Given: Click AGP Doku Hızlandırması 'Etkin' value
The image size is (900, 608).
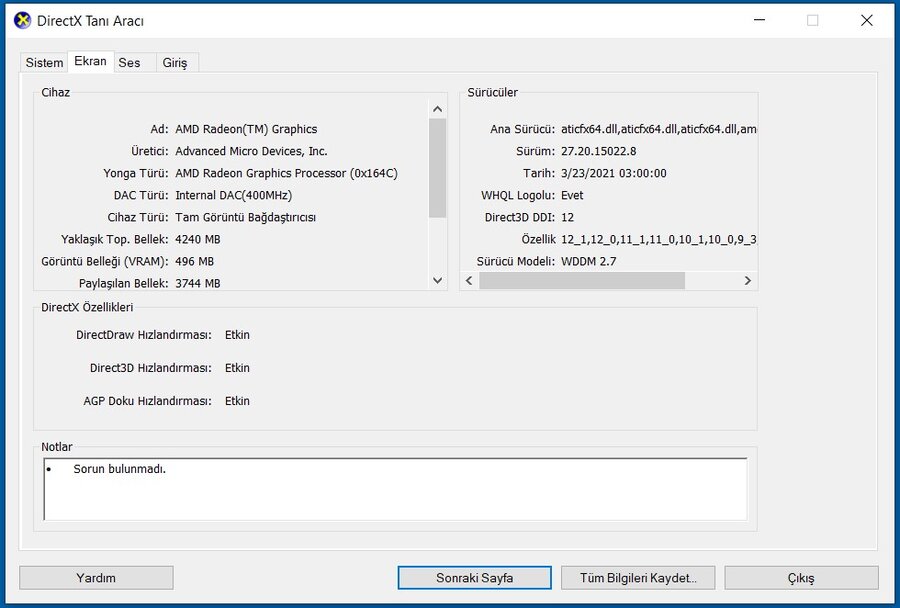Looking at the screenshot, I should pyautogui.click(x=237, y=401).
